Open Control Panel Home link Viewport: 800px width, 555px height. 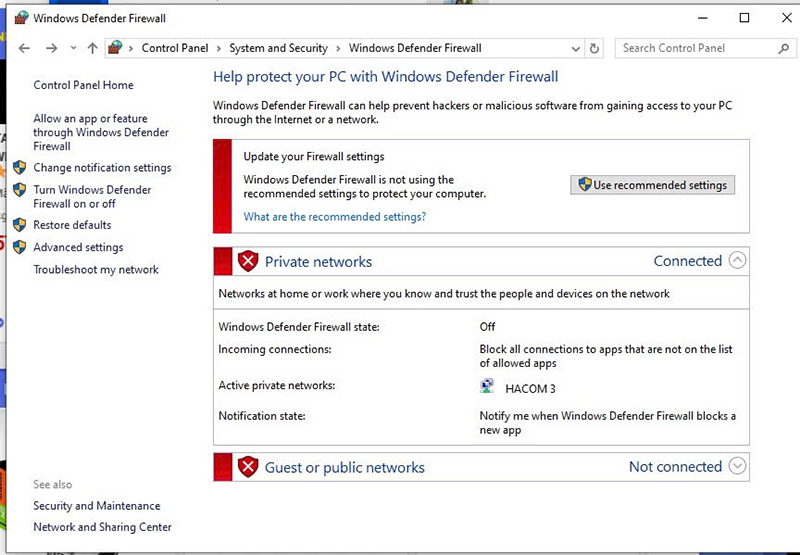point(84,85)
